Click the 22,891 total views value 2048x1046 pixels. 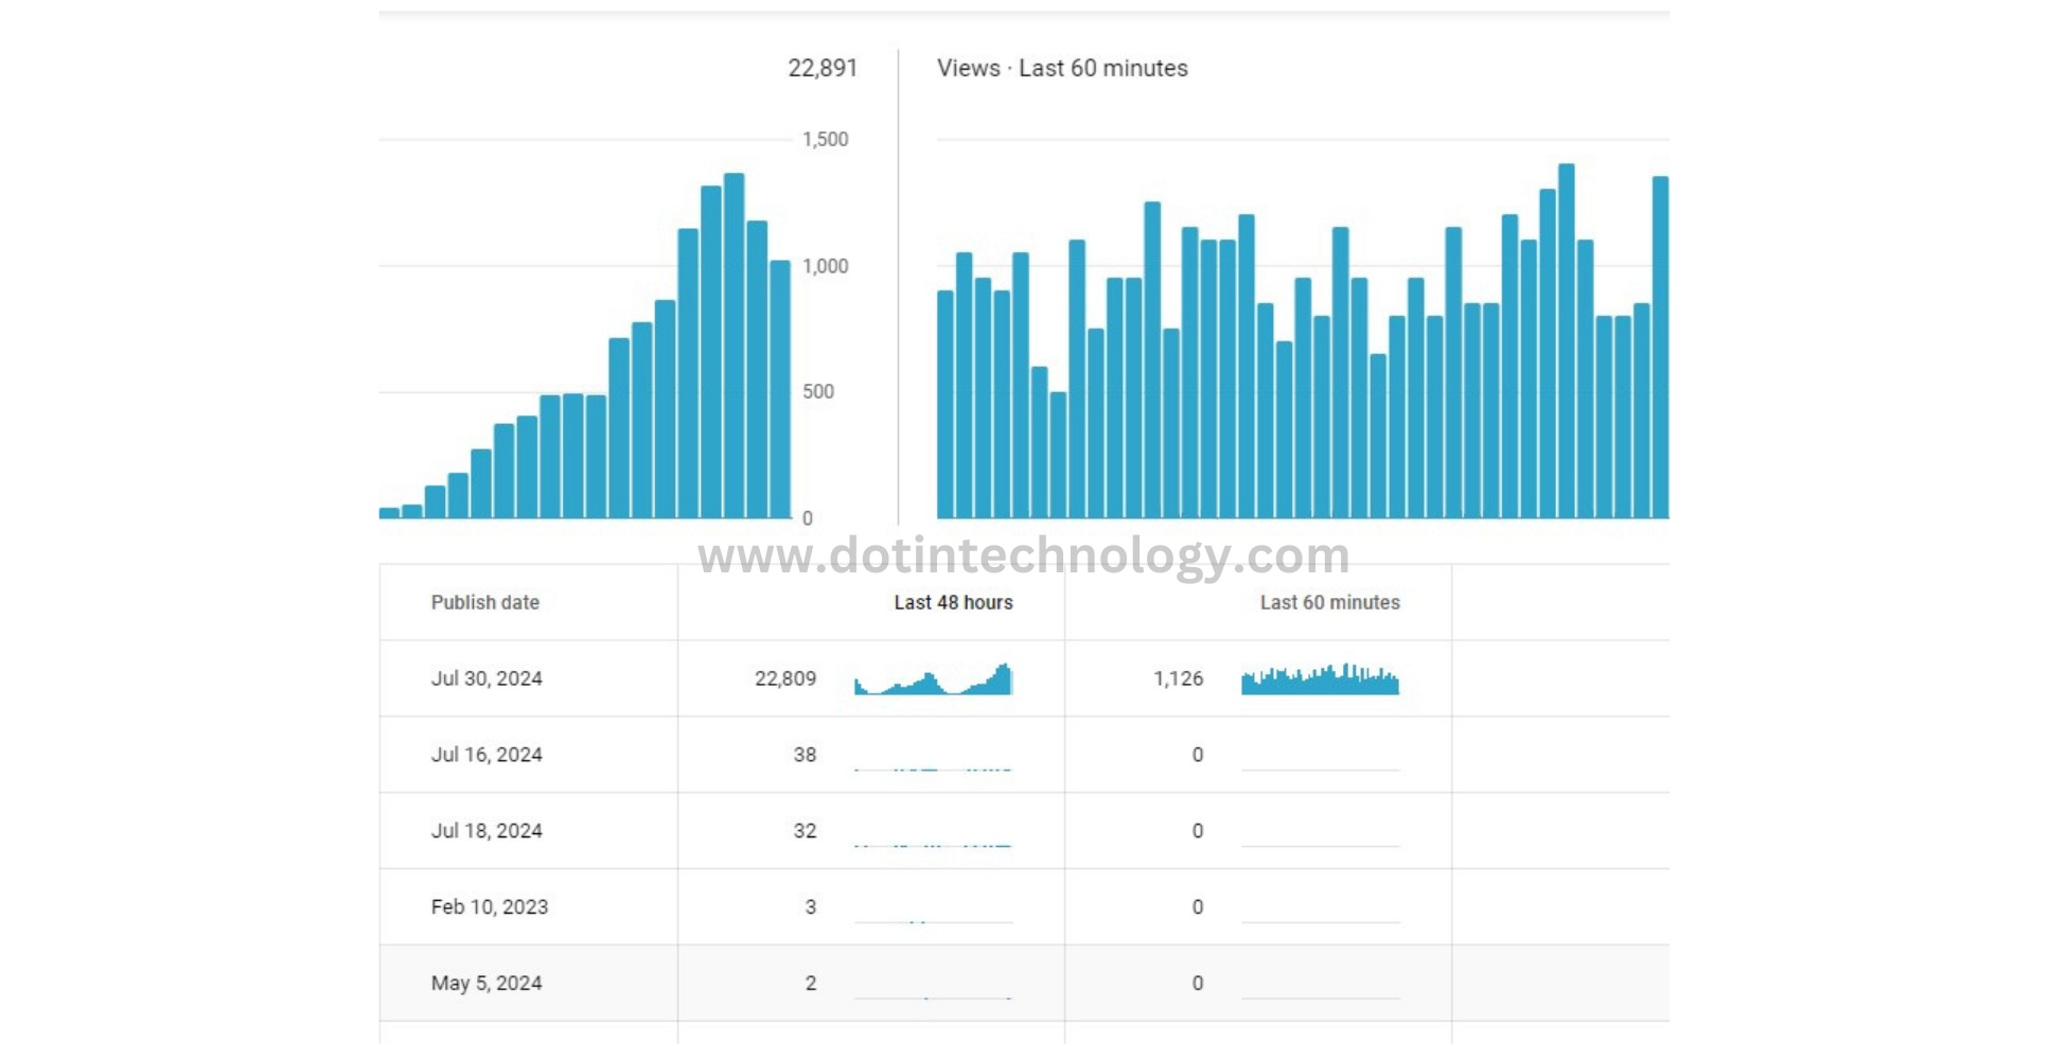[x=822, y=68]
